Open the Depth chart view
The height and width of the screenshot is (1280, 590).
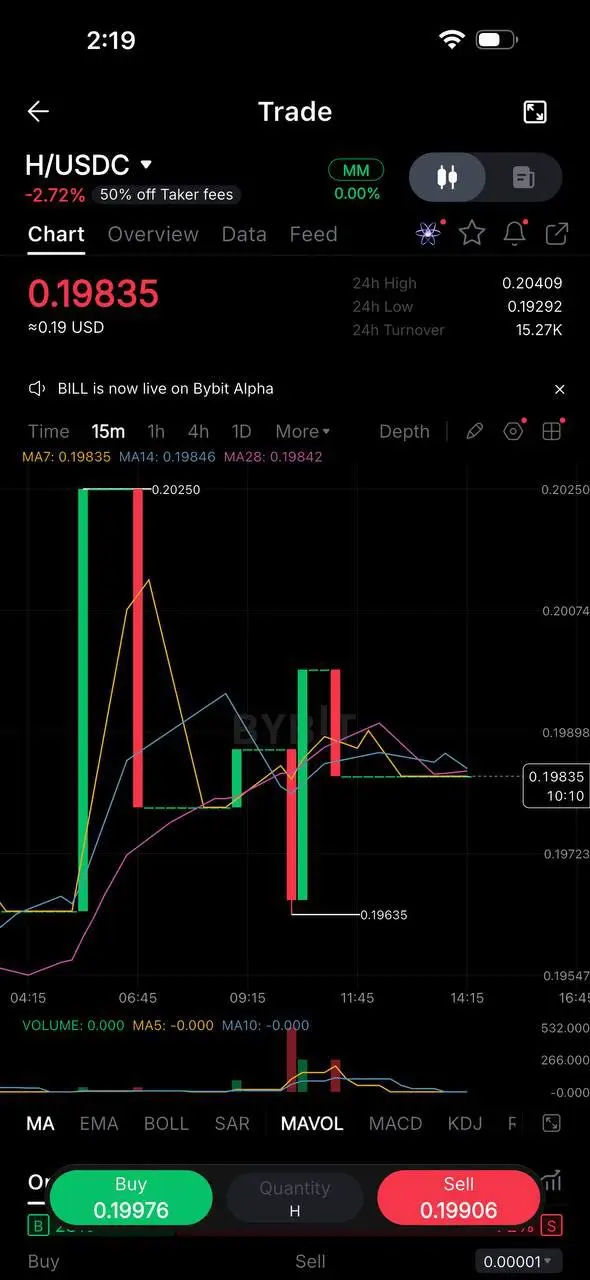click(404, 432)
